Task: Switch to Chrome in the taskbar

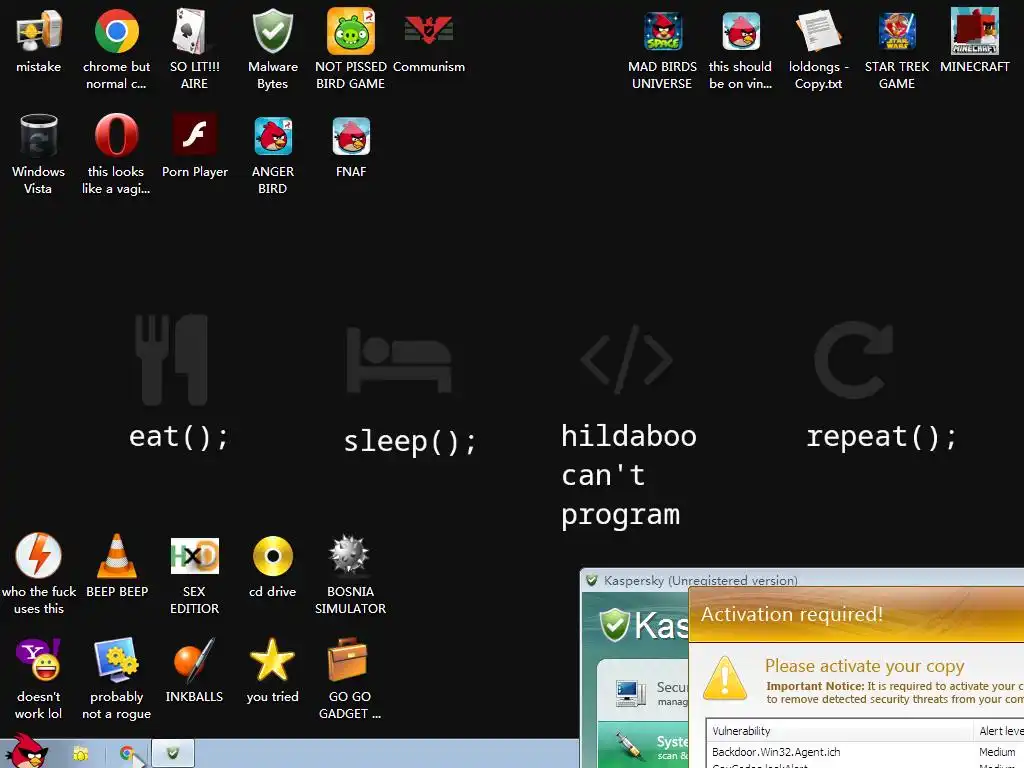Action: (x=127, y=754)
